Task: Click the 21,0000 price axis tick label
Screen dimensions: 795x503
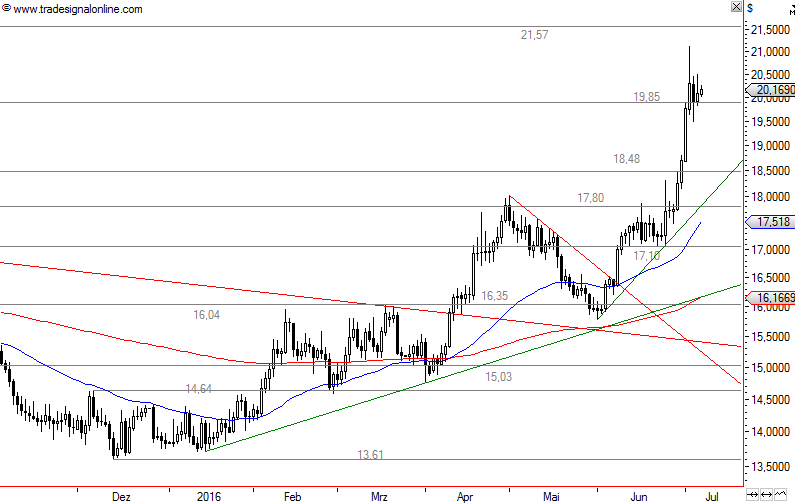Action: point(772,52)
